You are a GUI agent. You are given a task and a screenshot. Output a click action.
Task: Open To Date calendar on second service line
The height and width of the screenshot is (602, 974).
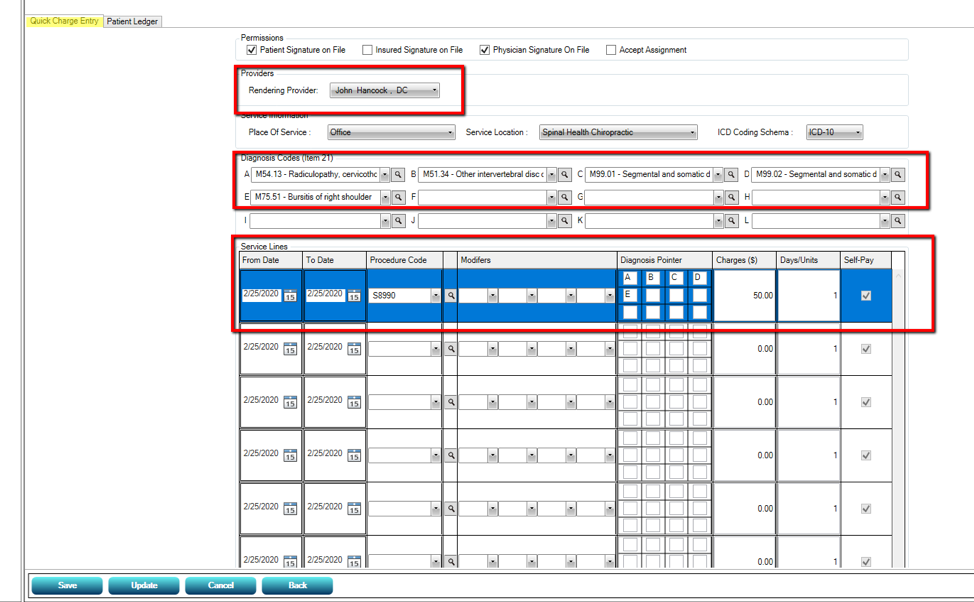point(354,349)
